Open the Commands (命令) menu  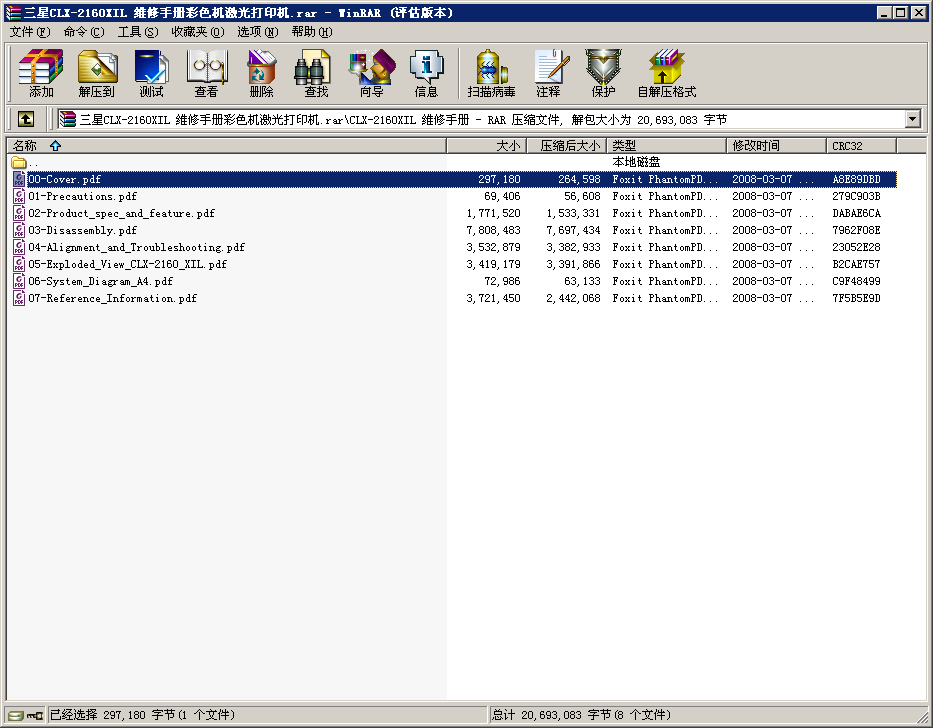point(84,32)
